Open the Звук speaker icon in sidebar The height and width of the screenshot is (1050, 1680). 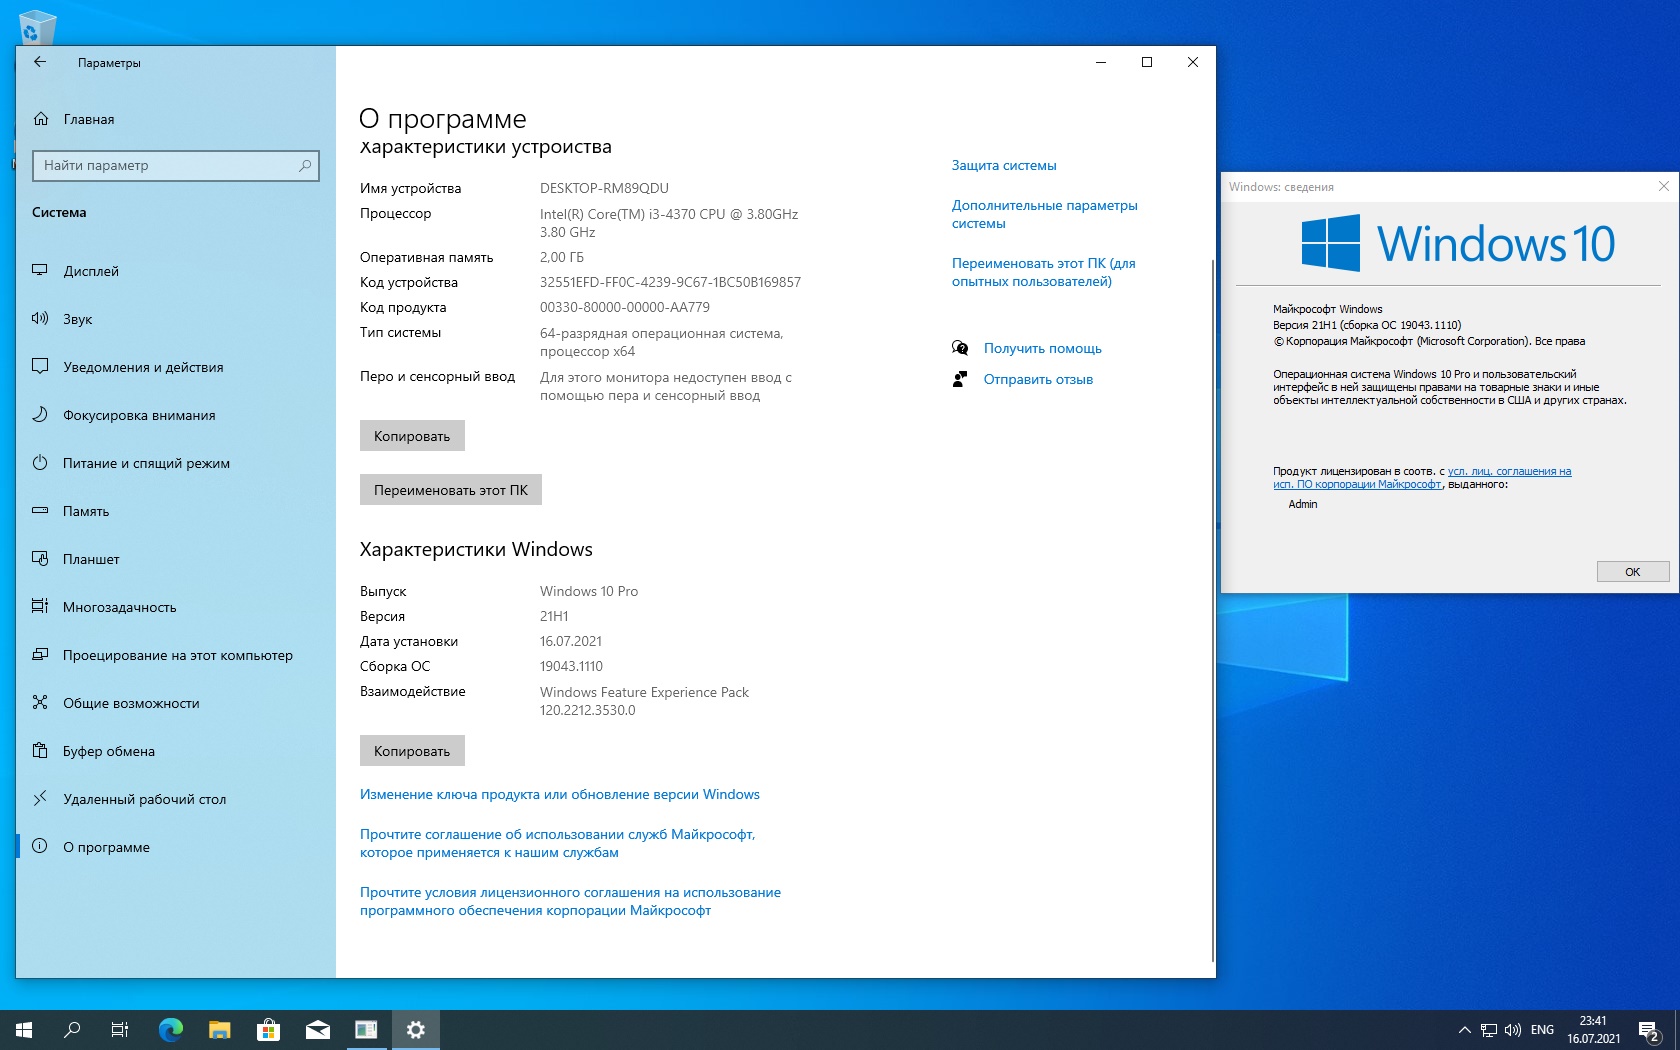coord(40,319)
